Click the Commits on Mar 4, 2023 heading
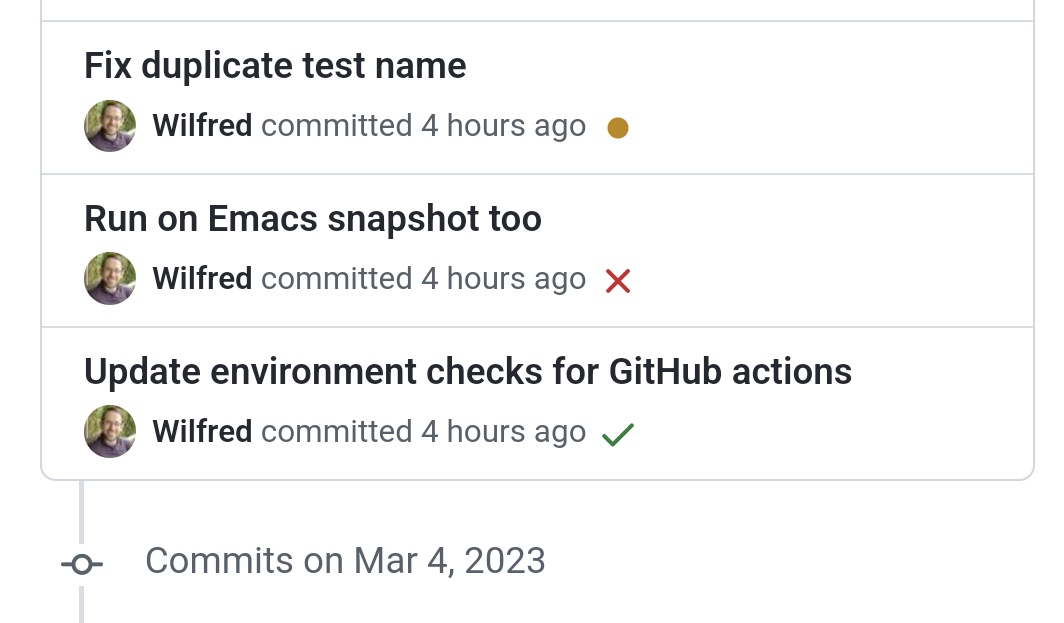The height and width of the screenshot is (623, 1064). click(x=345, y=561)
